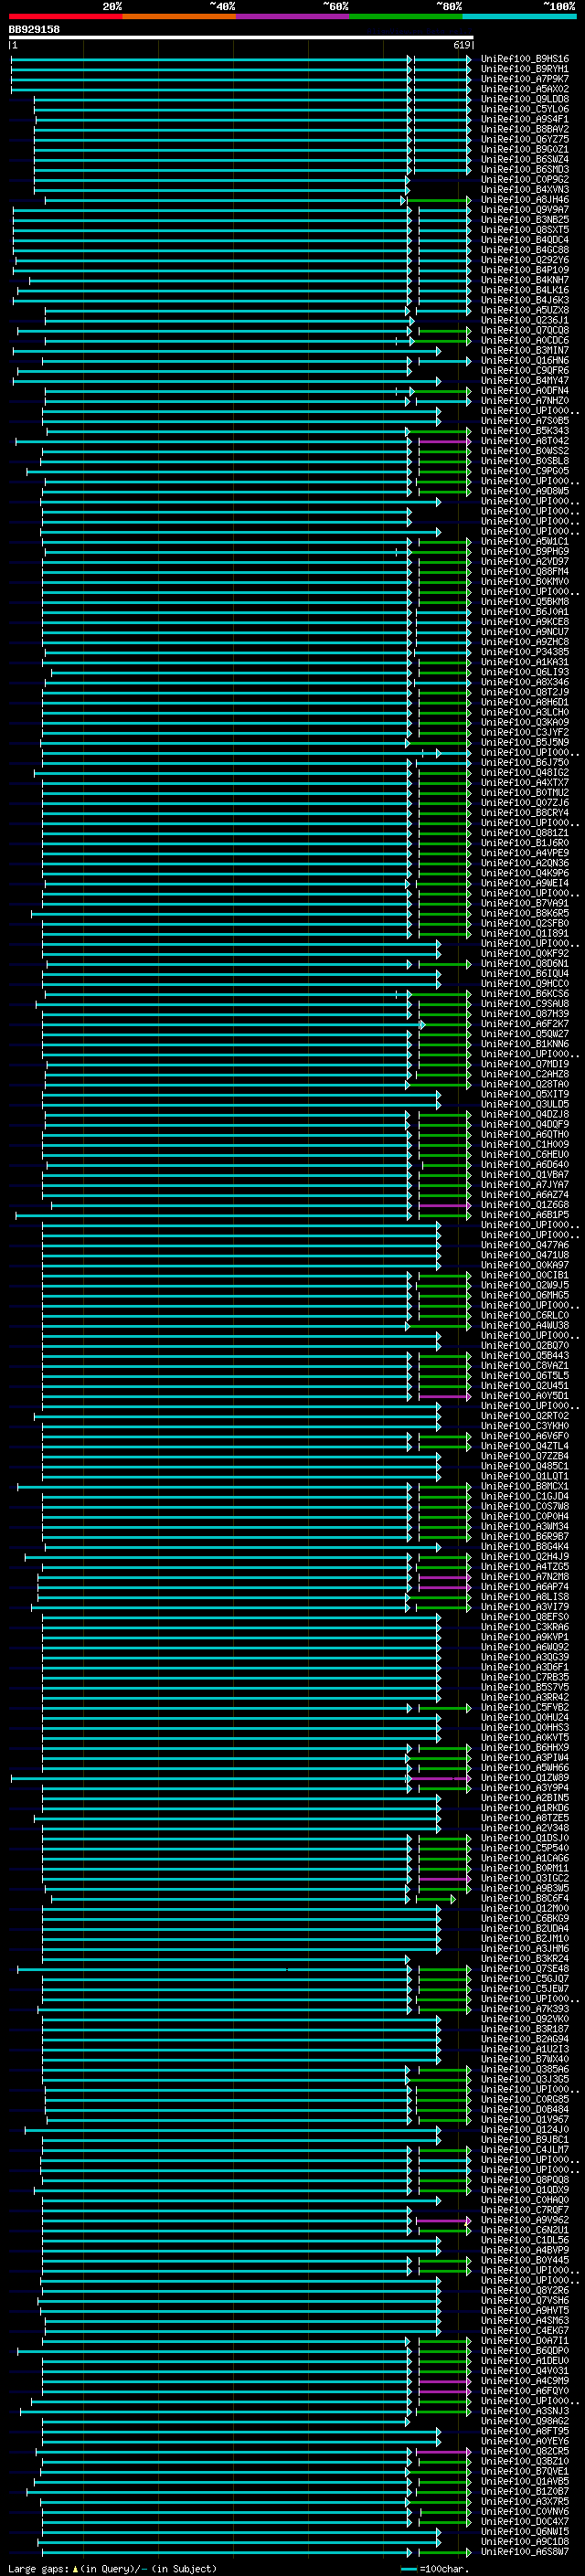Screen dimensions: 585x2576
Task: Click the magenta segment in the Q1Z6G8 row
Action: [444, 1205]
